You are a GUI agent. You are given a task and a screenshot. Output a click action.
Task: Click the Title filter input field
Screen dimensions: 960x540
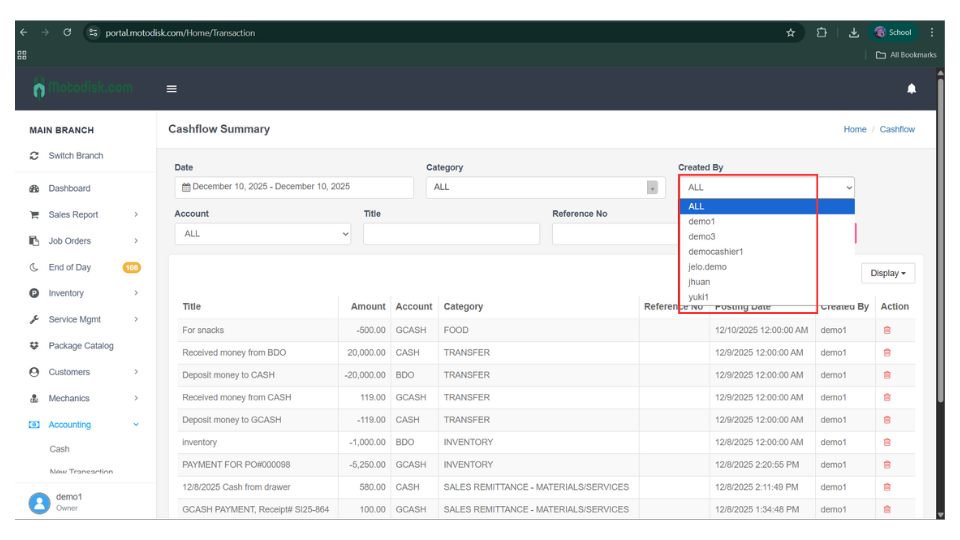[451, 234]
